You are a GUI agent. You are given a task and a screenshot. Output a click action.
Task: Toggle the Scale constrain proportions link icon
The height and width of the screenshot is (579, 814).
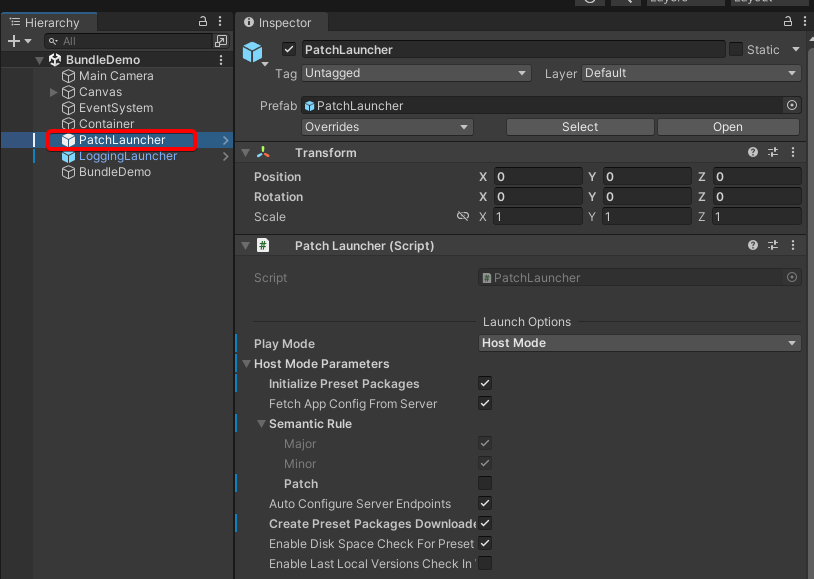coord(462,217)
